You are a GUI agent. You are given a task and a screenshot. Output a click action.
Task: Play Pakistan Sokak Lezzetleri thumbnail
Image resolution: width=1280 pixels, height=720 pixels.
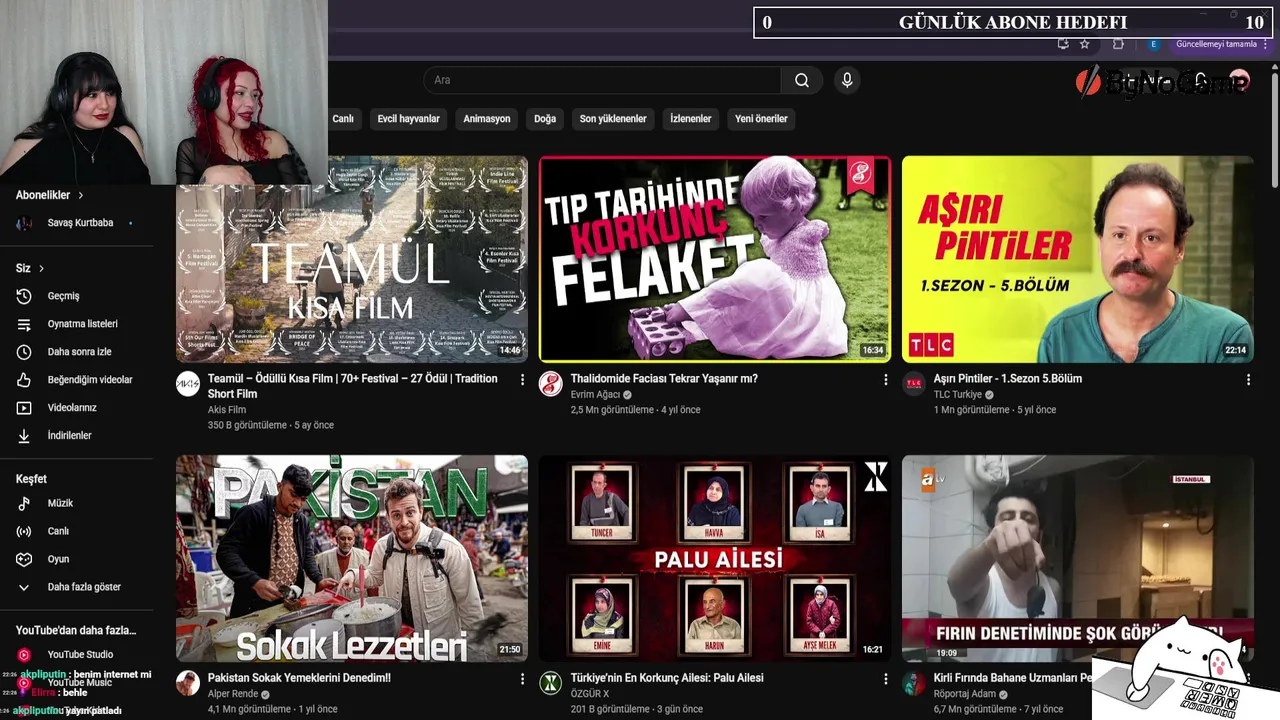point(352,558)
